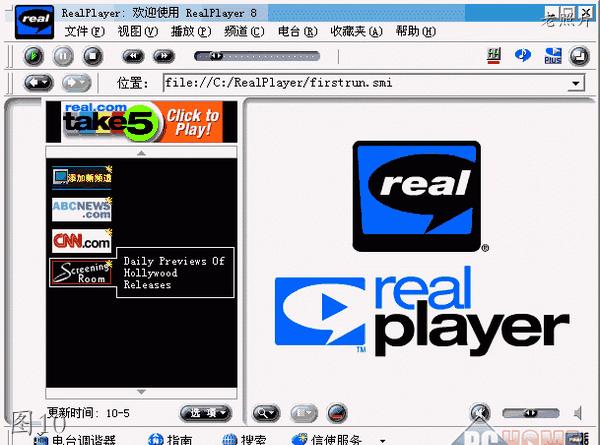Go back with the left arrow button
The height and width of the screenshot is (445, 600).
pos(39,83)
